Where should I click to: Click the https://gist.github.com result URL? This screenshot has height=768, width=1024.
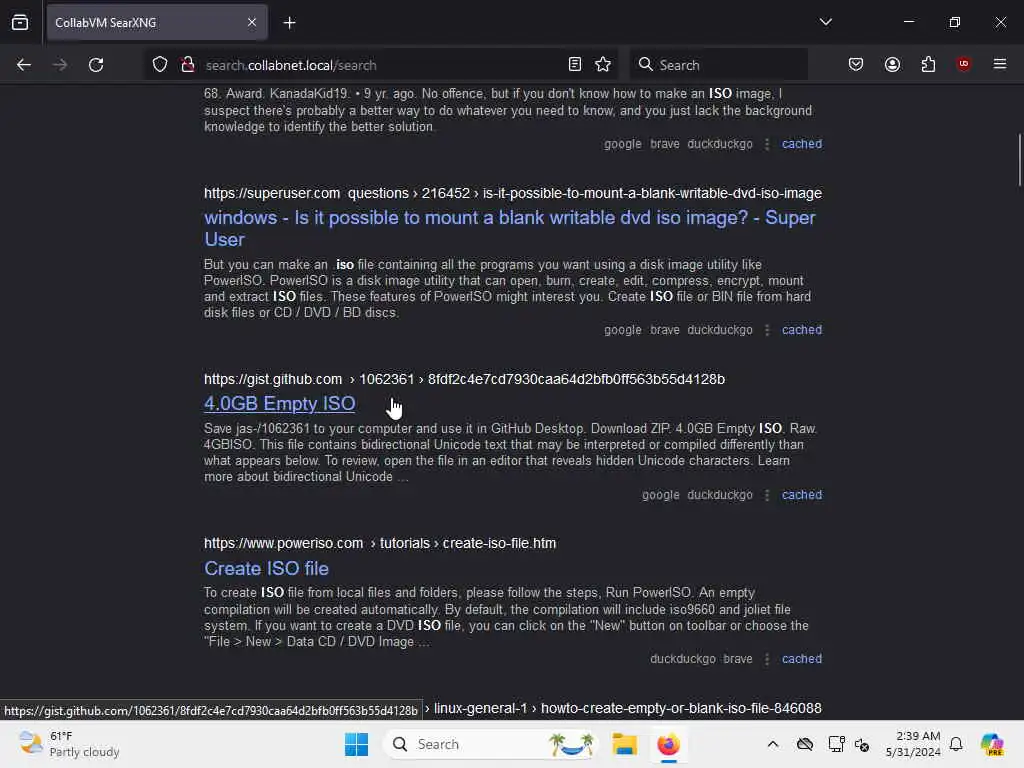click(464, 379)
